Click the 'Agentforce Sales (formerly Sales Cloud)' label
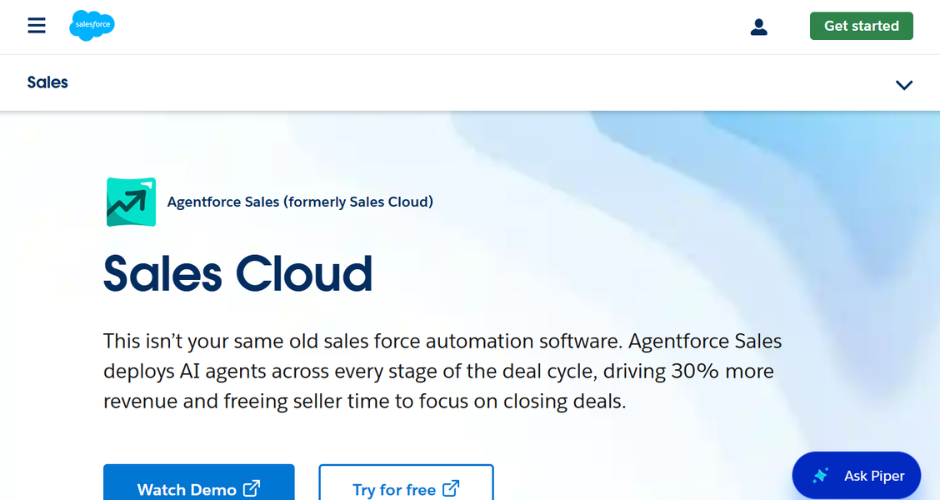This screenshot has height=500, width=940. point(300,202)
